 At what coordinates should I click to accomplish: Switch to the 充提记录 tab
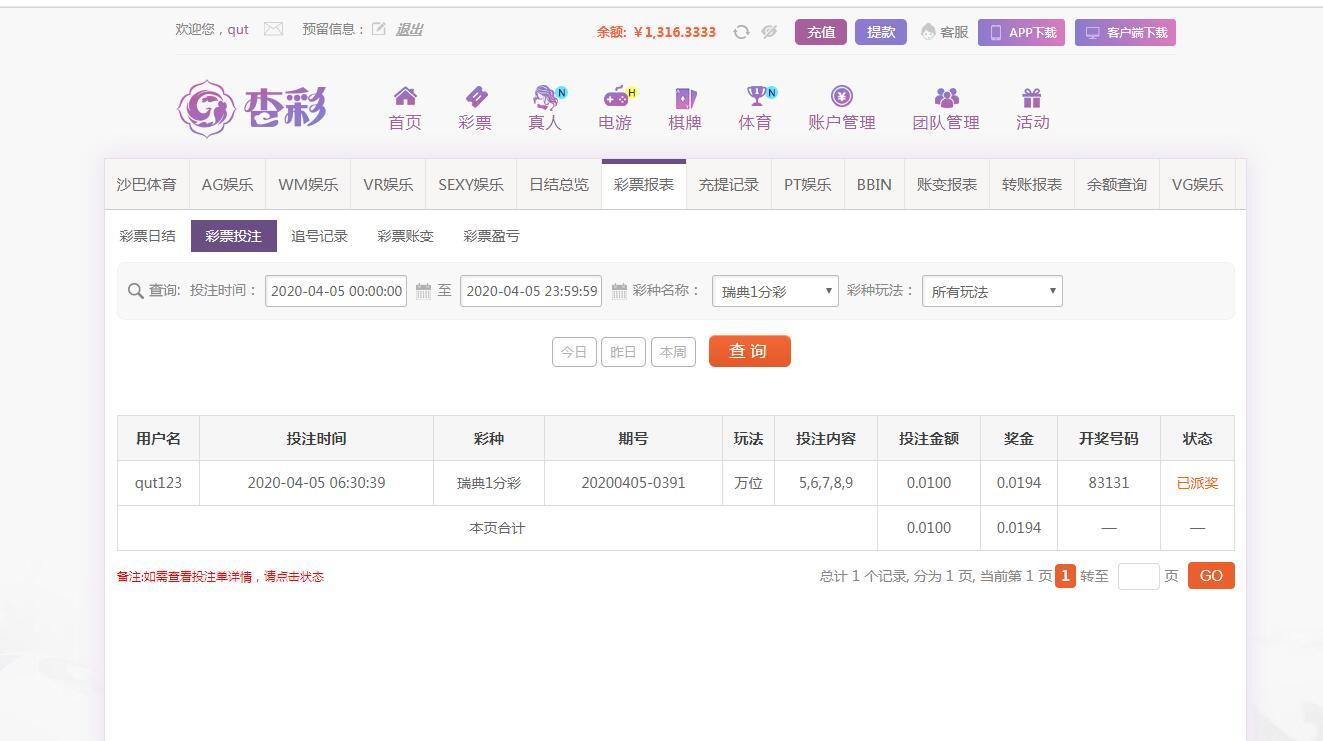point(728,185)
